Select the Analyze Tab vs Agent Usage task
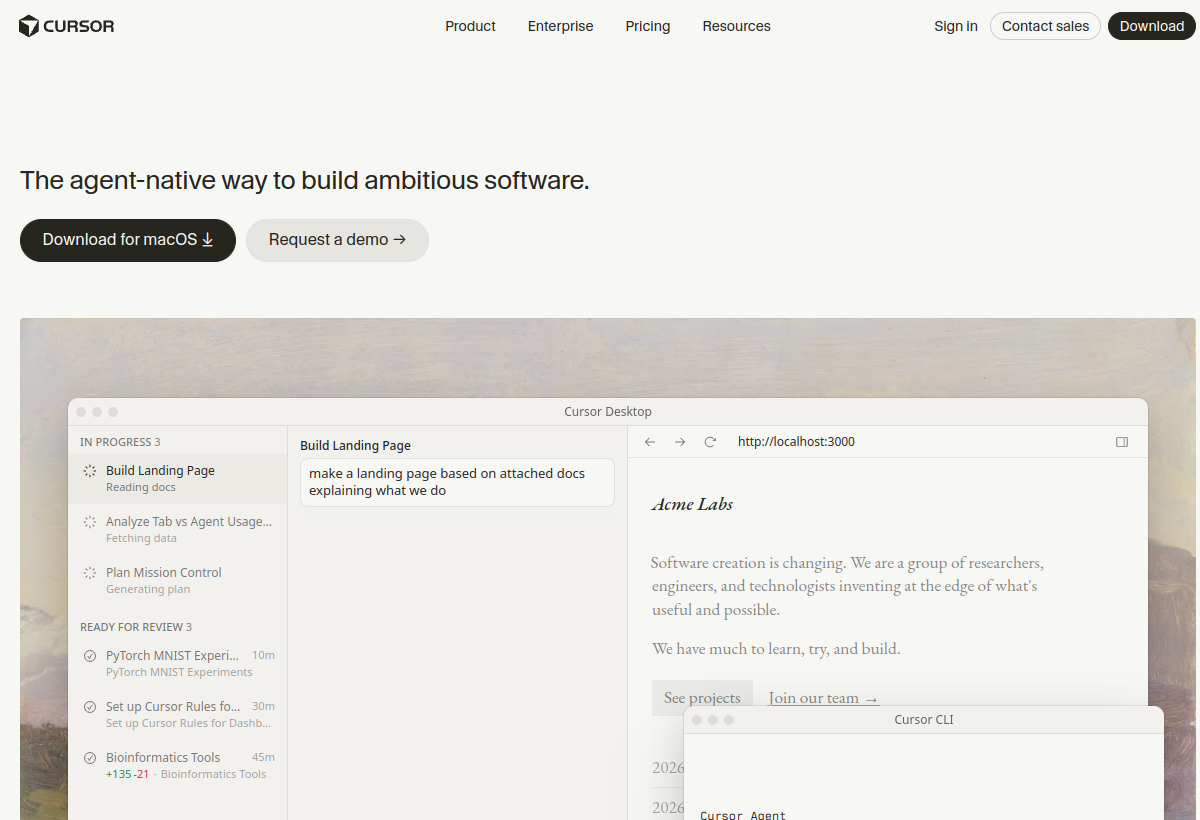 click(x=178, y=529)
